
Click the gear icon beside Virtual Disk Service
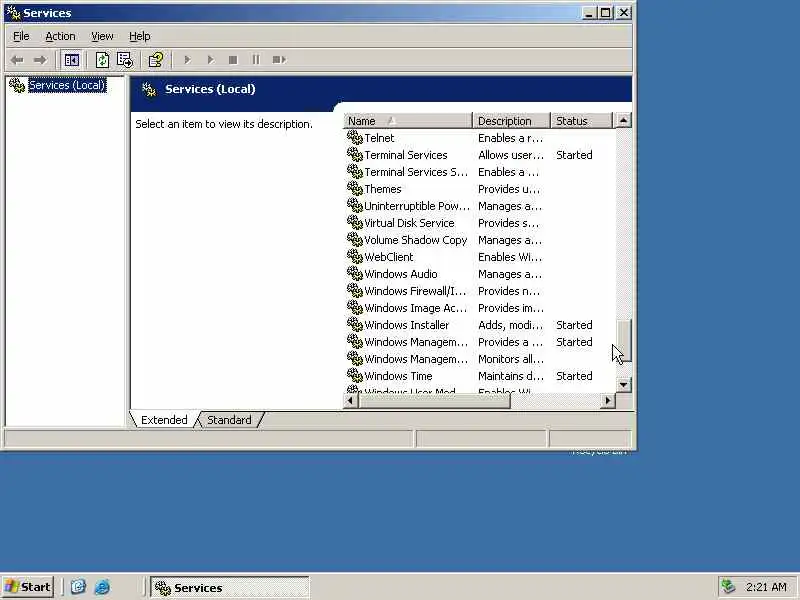(355, 222)
